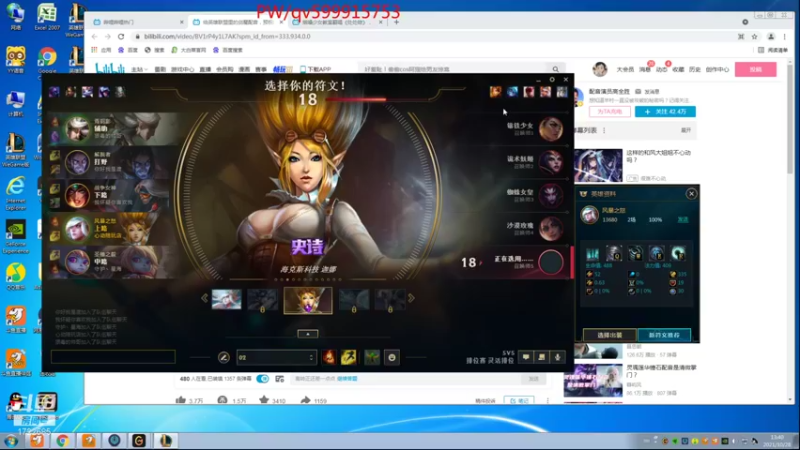The width and height of the screenshot is (800, 450).
Task: Expand the danmaku list 展开 control
Action: point(686,130)
